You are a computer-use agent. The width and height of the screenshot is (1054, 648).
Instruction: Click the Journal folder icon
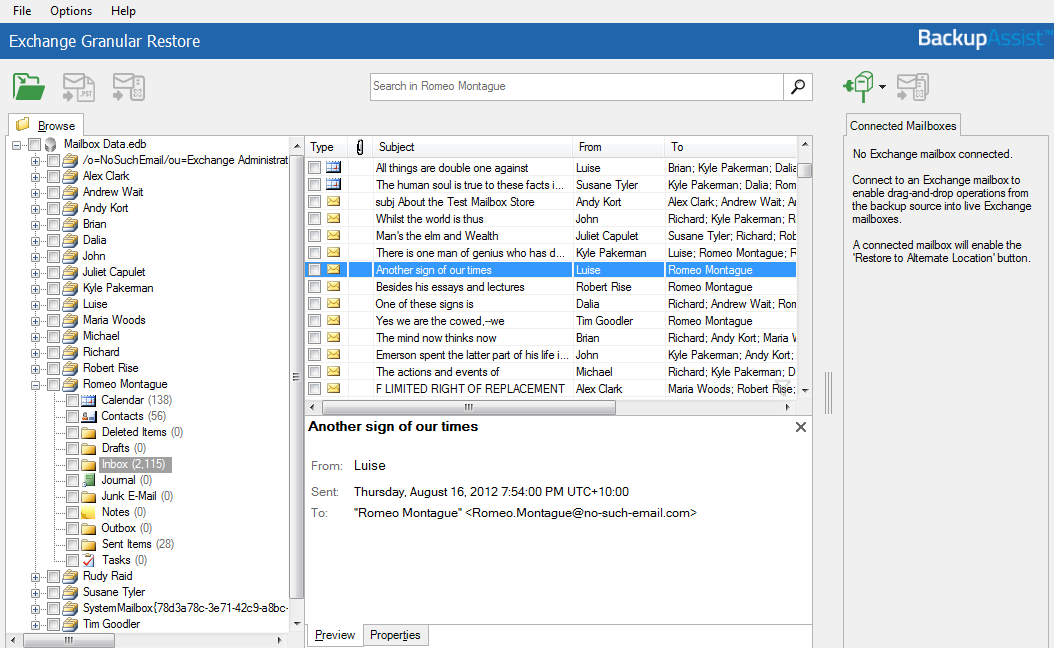[x=89, y=480]
